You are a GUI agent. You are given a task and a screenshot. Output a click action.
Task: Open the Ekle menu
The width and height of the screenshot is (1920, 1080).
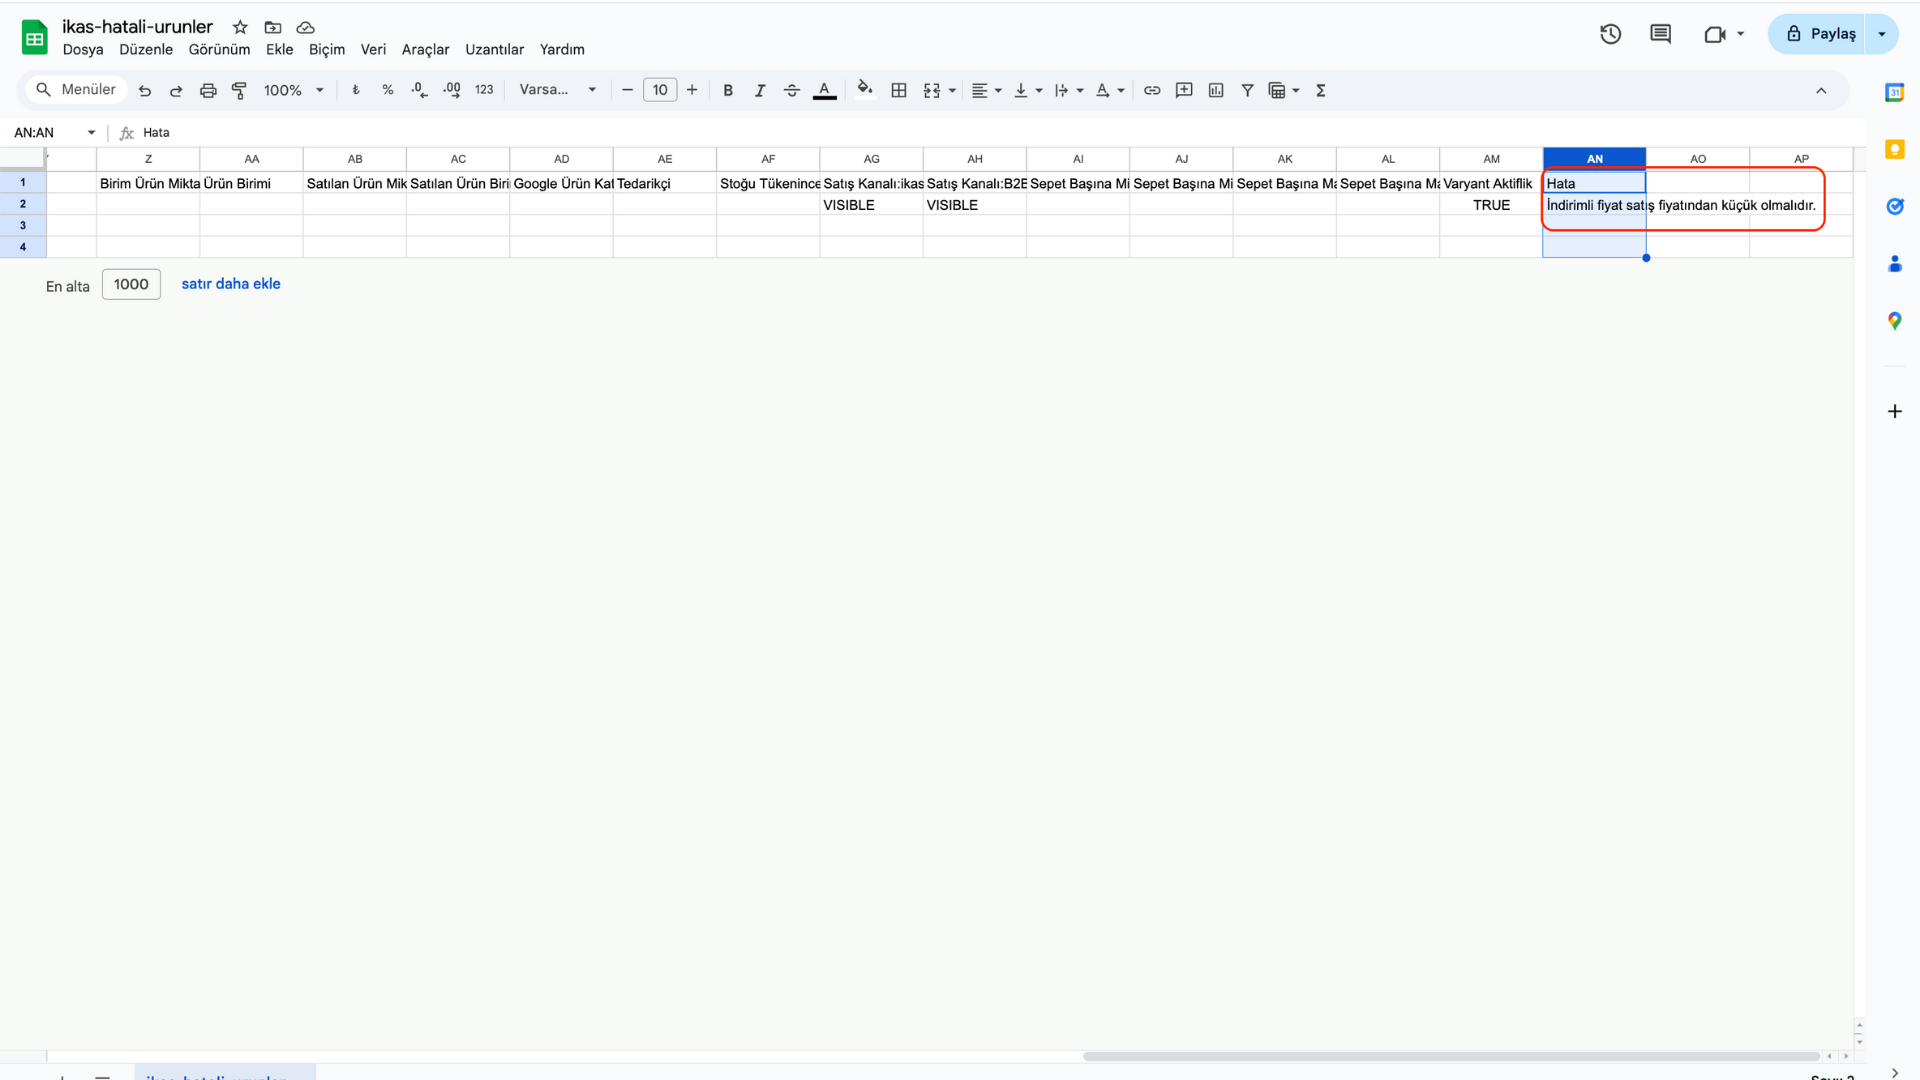point(280,49)
